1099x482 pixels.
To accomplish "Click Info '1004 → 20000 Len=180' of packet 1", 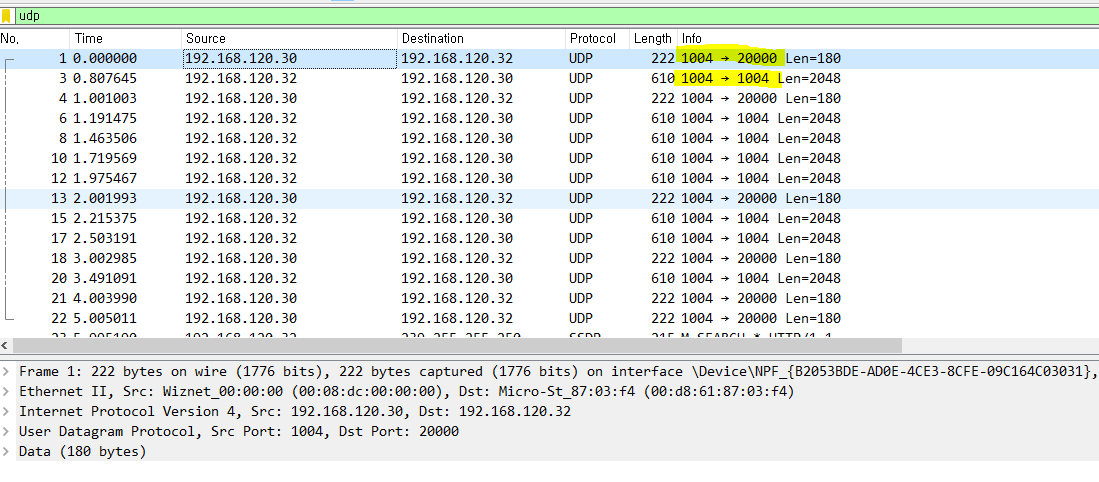I will click(x=761, y=59).
